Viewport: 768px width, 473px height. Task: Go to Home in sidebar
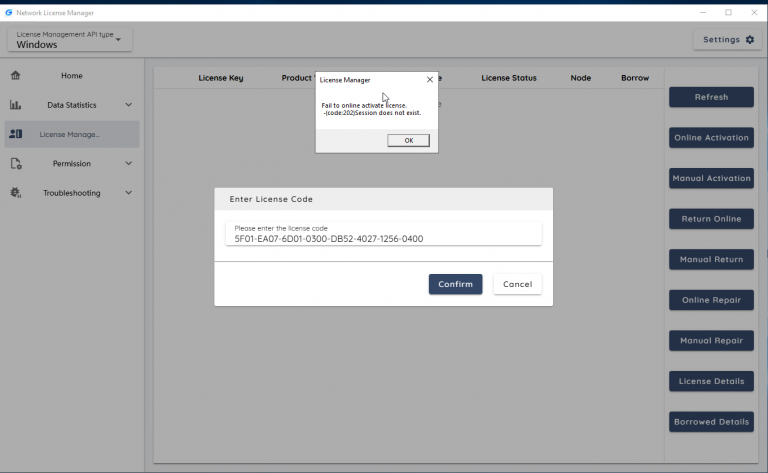pyautogui.click(x=72, y=75)
